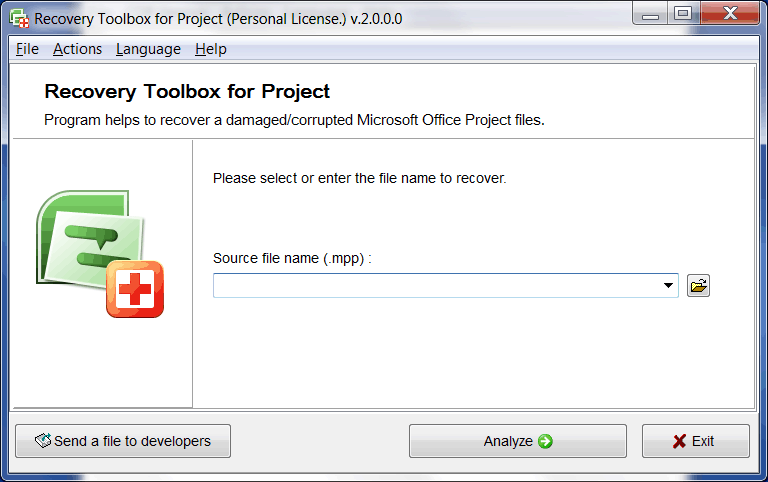This screenshot has width=768, height=482.
Task: Maximize the Recovery Toolbox window
Action: point(683,13)
